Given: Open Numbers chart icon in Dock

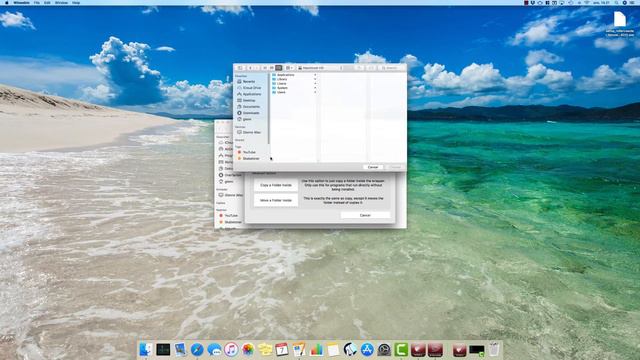Looking at the screenshot, I should pyautogui.click(x=316, y=349).
